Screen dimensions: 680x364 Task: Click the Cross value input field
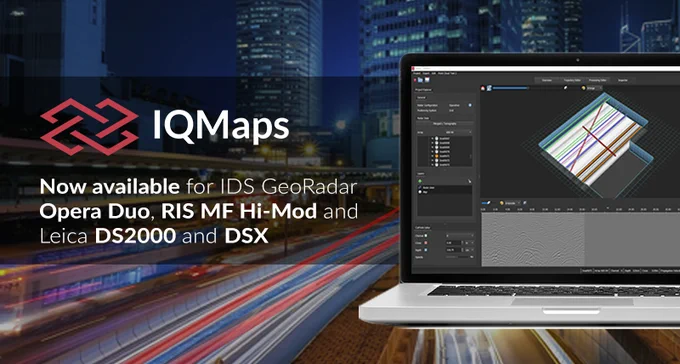pyautogui.click(x=453, y=243)
